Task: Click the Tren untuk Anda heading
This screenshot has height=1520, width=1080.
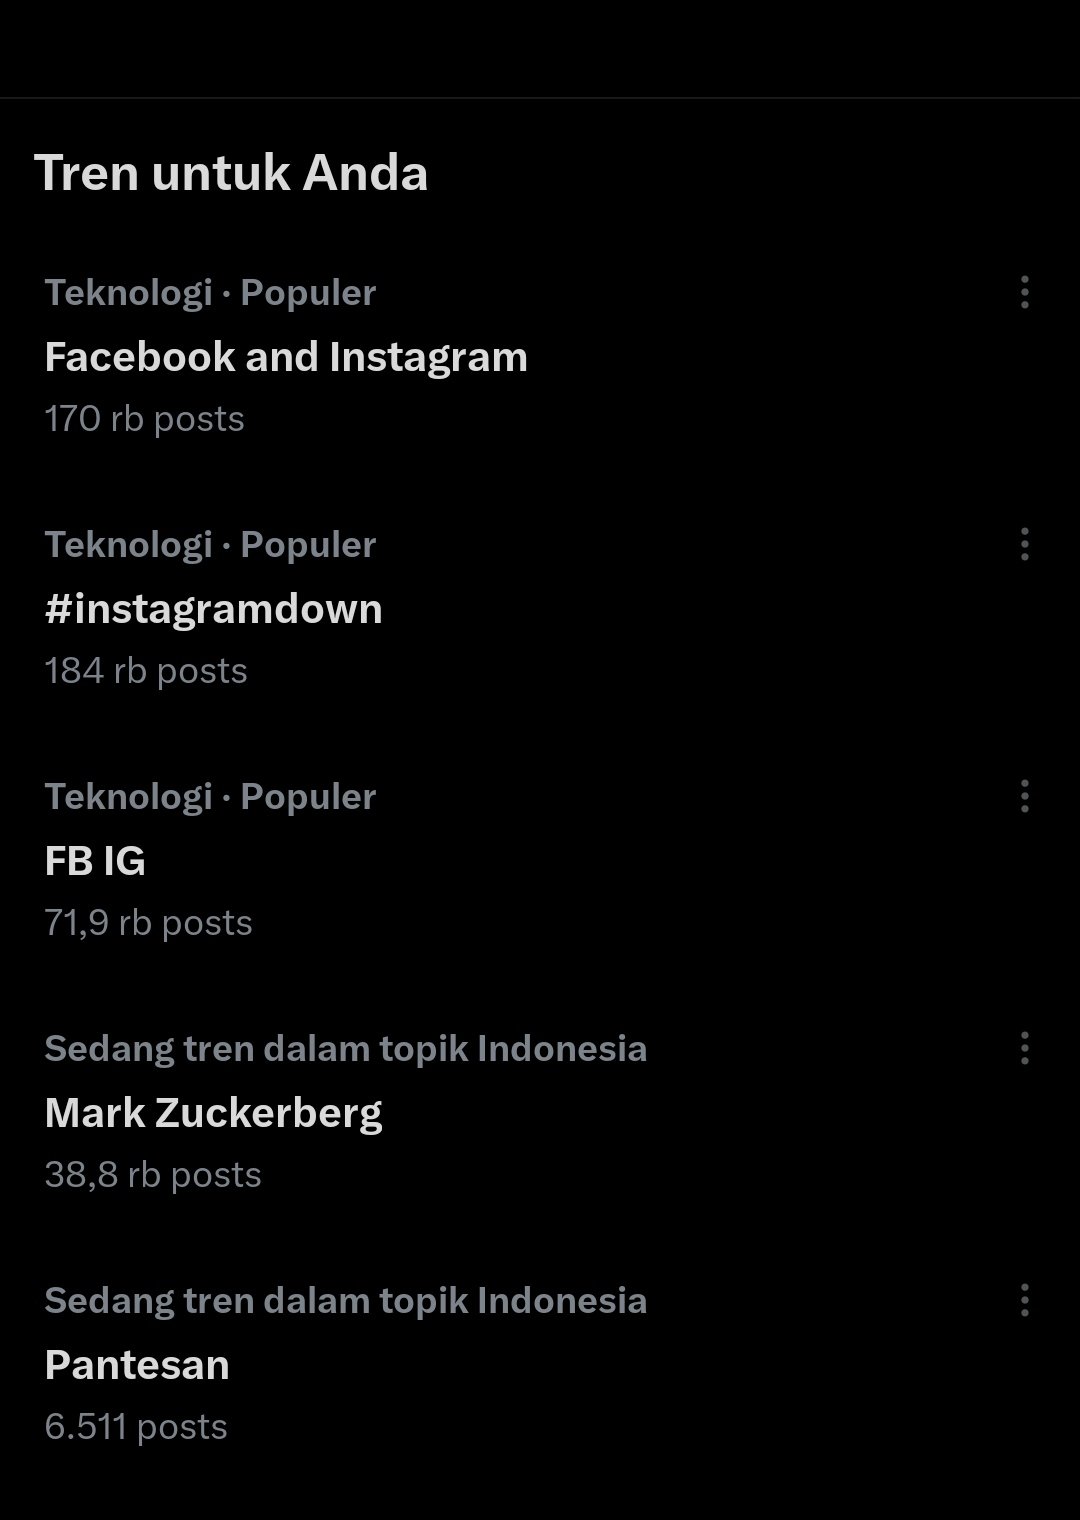Action: coord(231,173)
